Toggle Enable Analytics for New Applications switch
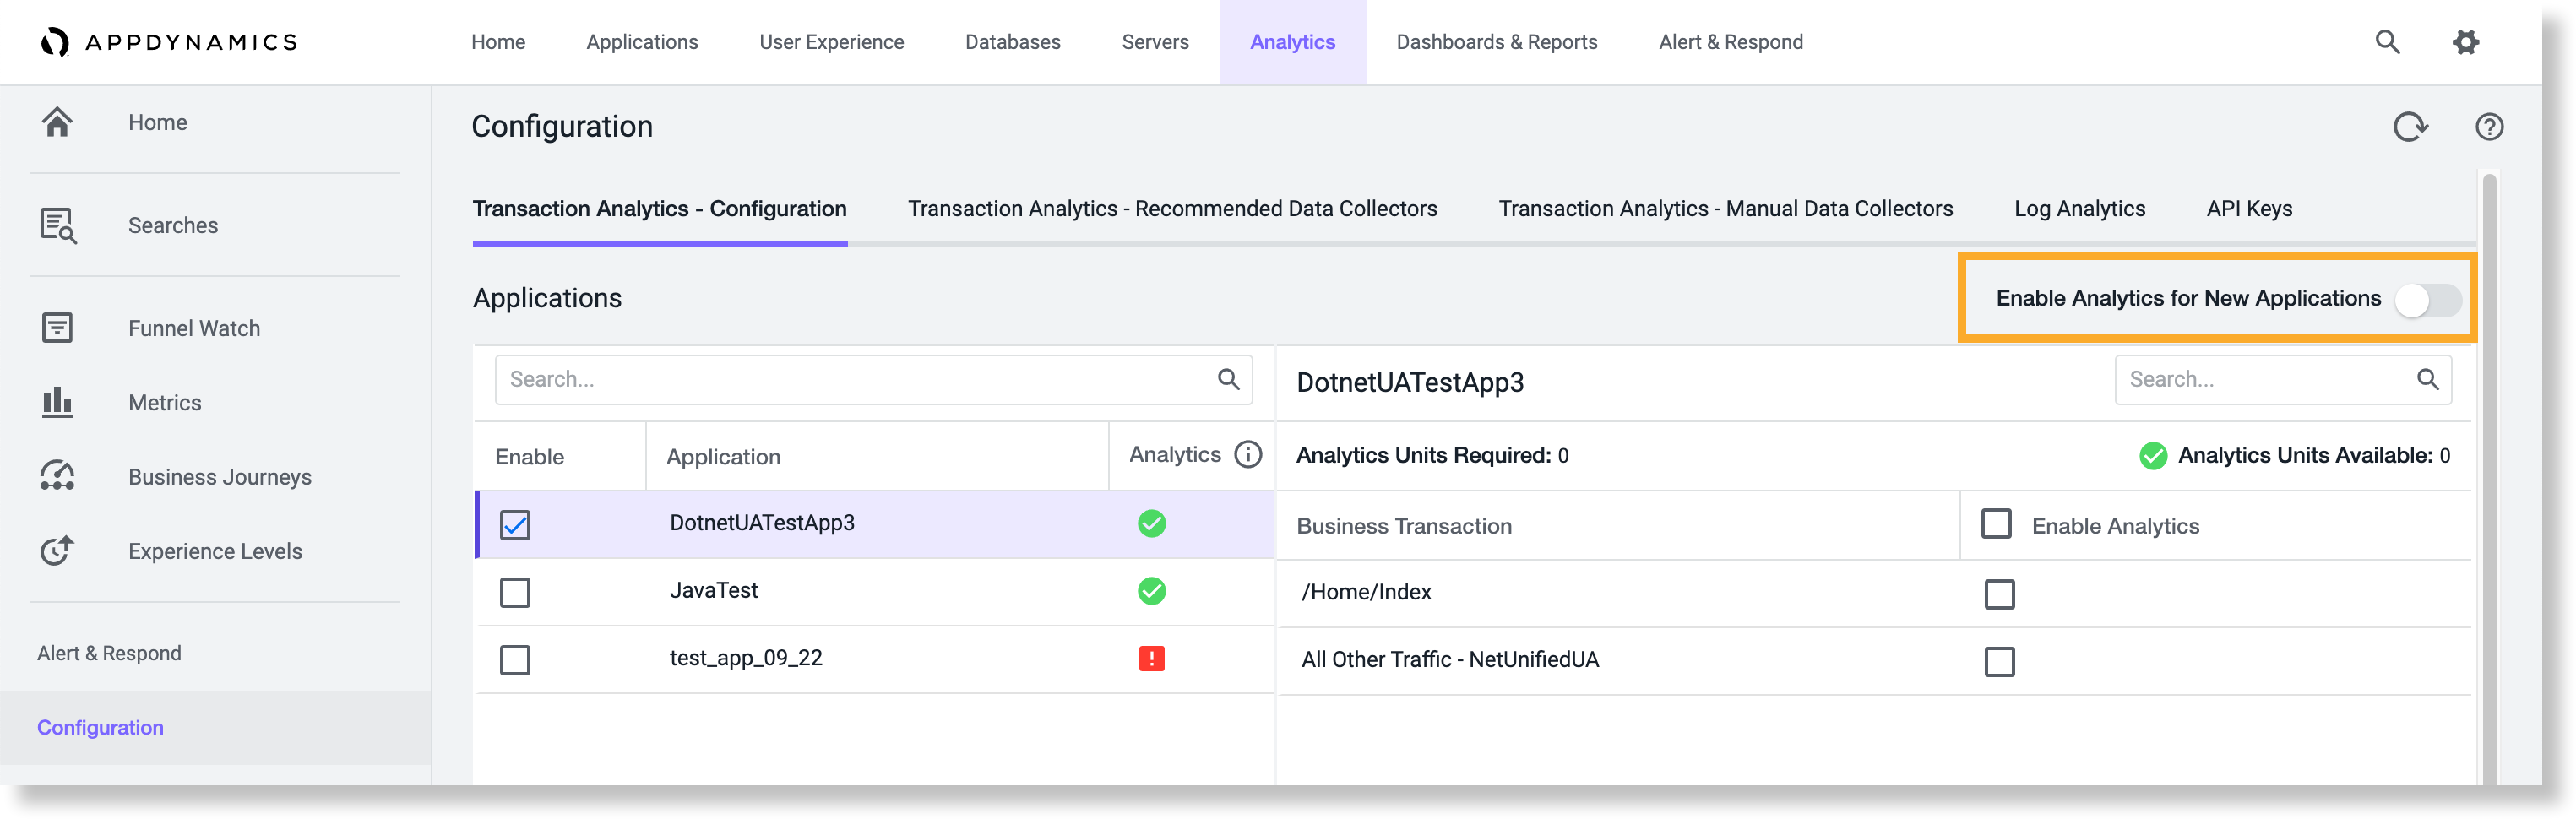 [2428, 299]
